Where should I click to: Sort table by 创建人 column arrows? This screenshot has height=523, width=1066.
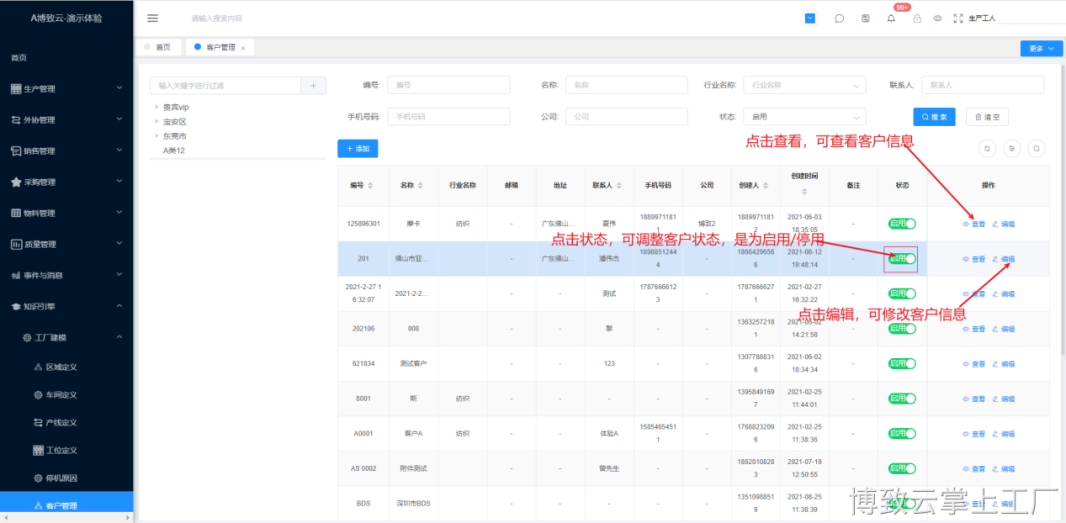[767, 186]
